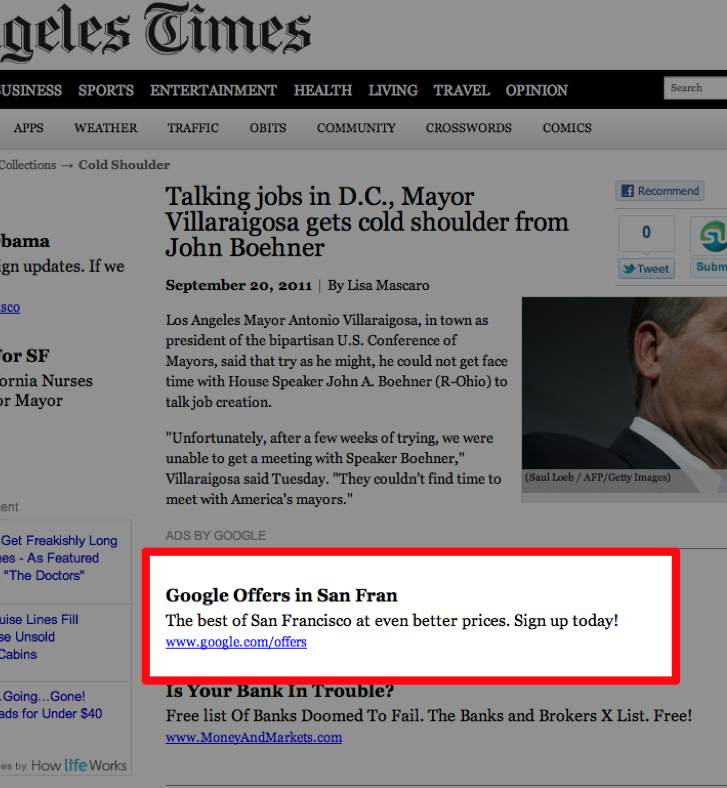This screenshot has width=727, height=788.
Task: Open www.MoneyAndMarkets.com ad link
Action: click(254, 737)
